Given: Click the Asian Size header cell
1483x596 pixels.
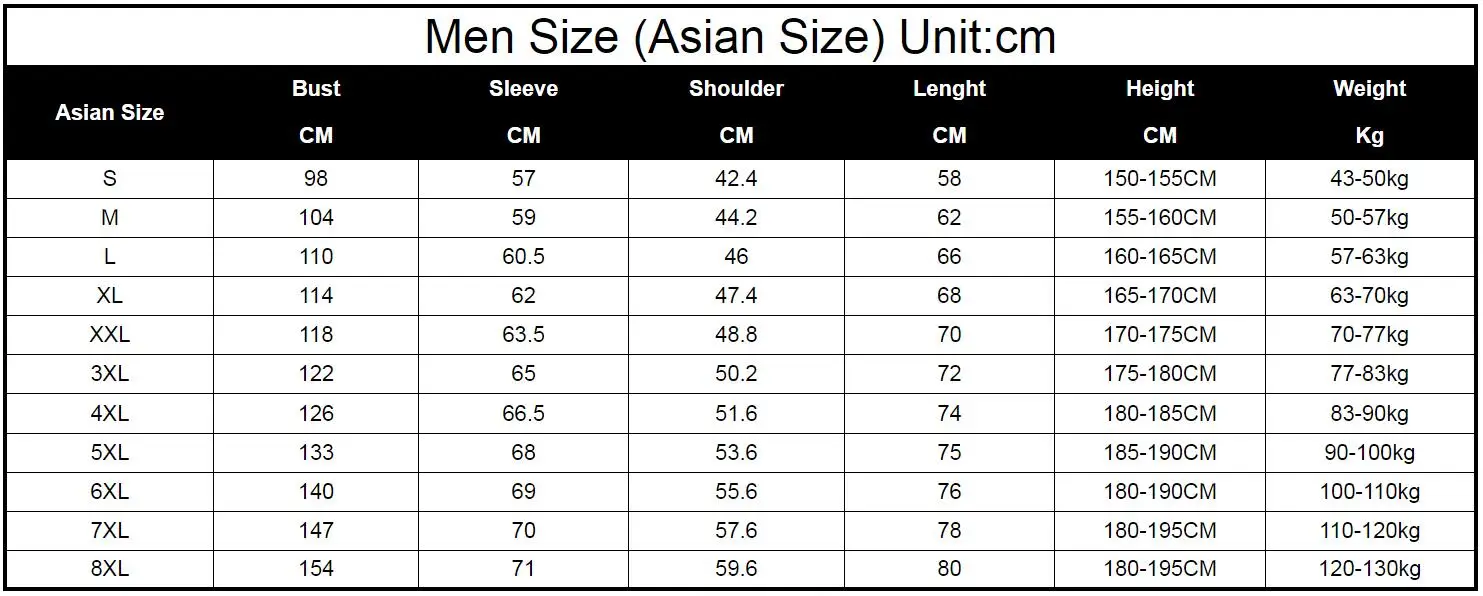Looking at the screenshot, I should coord(109,113).
